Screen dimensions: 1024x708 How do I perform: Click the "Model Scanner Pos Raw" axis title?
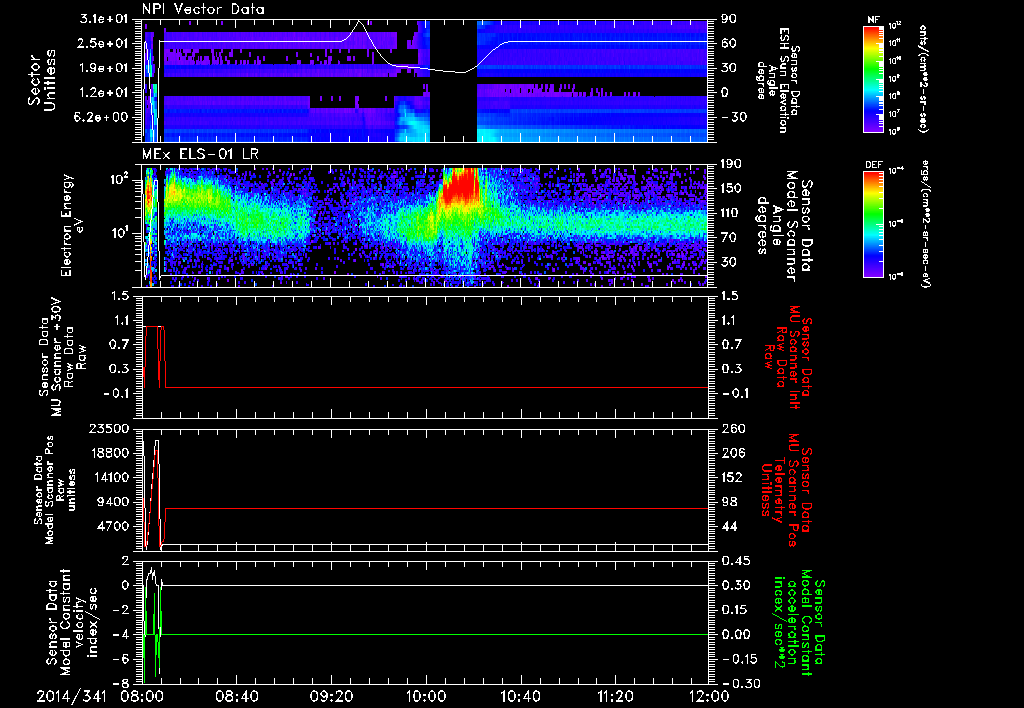pos(55,490)
